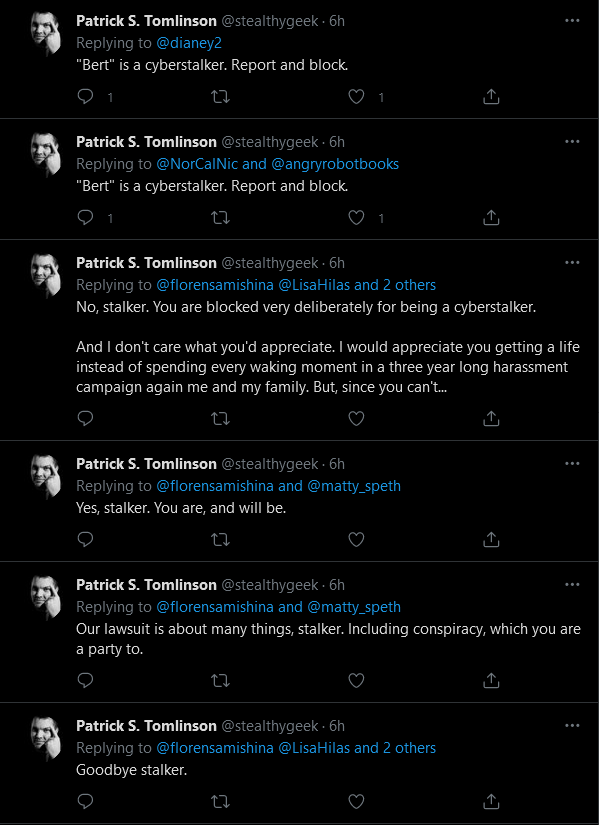Like the "Goodbye stalker." tweet
Image resolution: width=599 pixels, height=825 pixels.
[356, 801]
